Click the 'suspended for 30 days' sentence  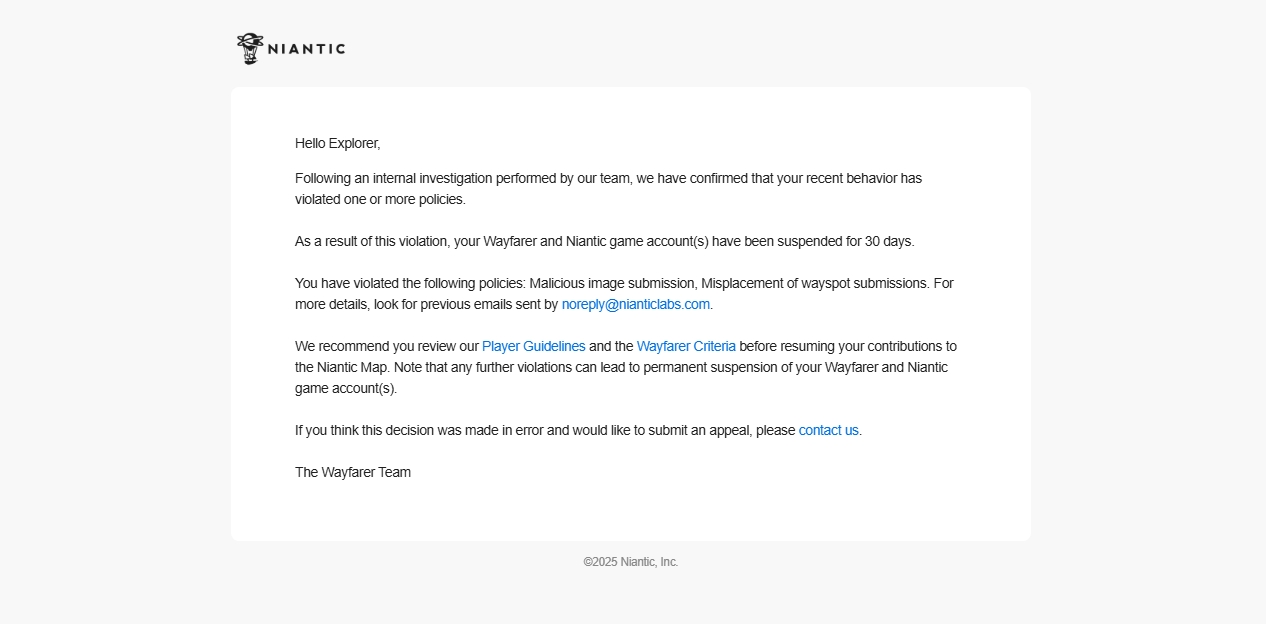(605, 241)
